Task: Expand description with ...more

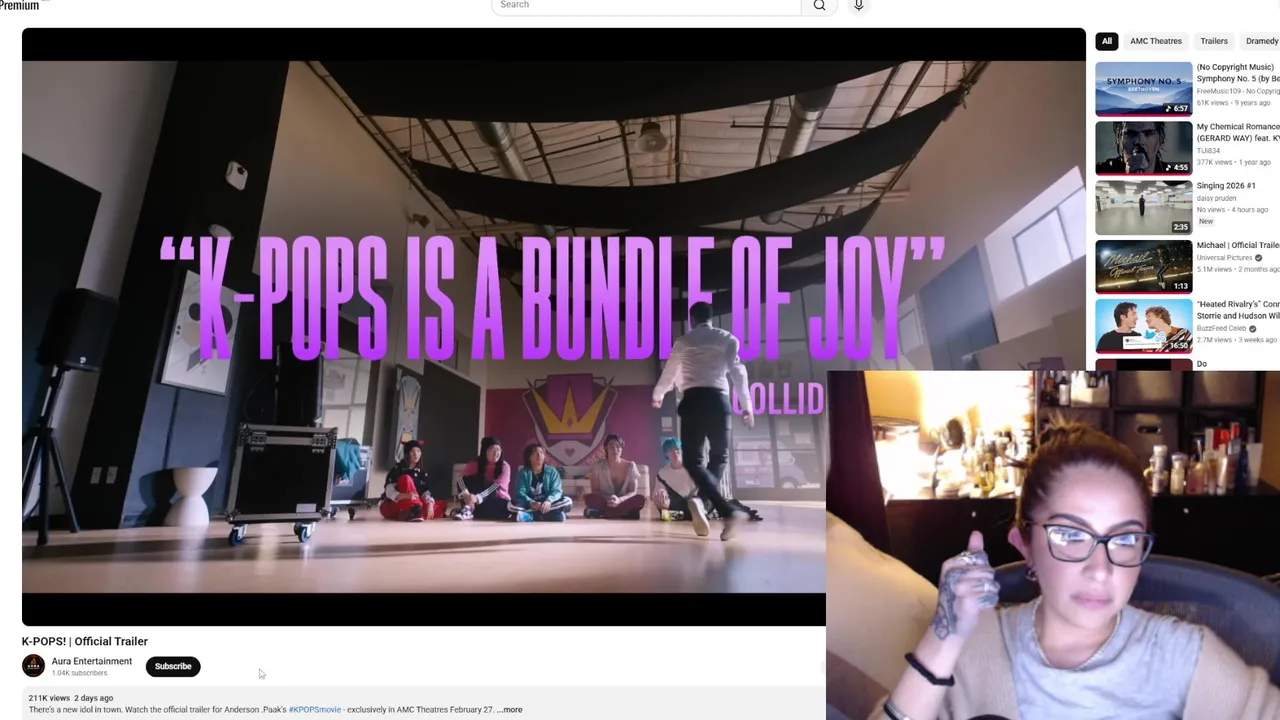Action: click(x=510, y=710)
